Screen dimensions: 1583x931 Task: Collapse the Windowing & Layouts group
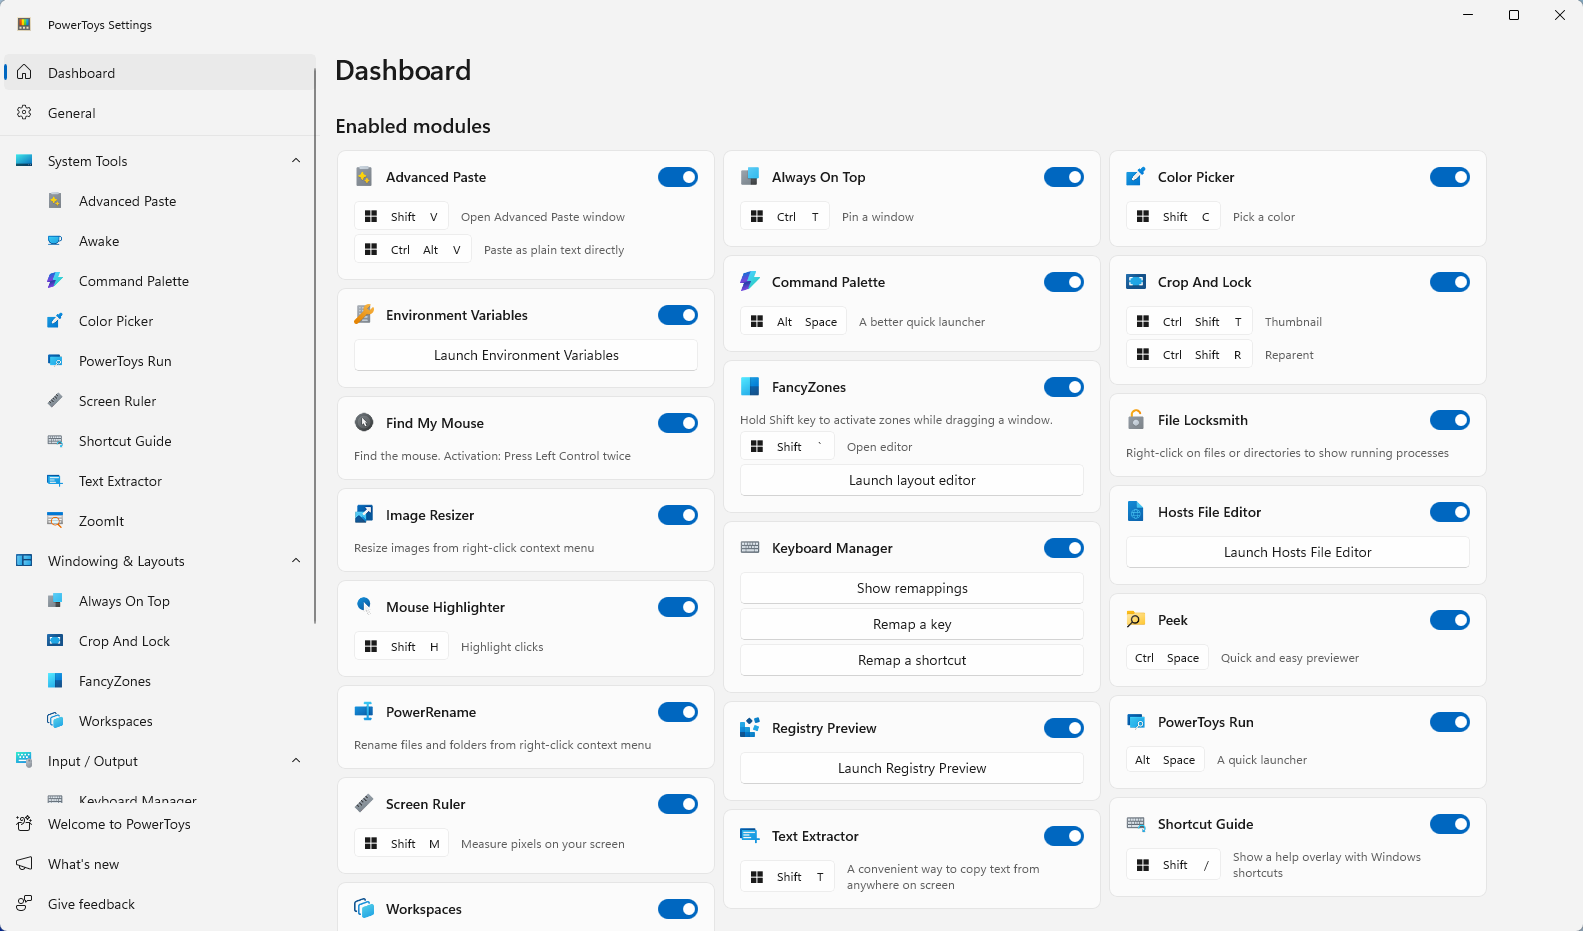296,561
